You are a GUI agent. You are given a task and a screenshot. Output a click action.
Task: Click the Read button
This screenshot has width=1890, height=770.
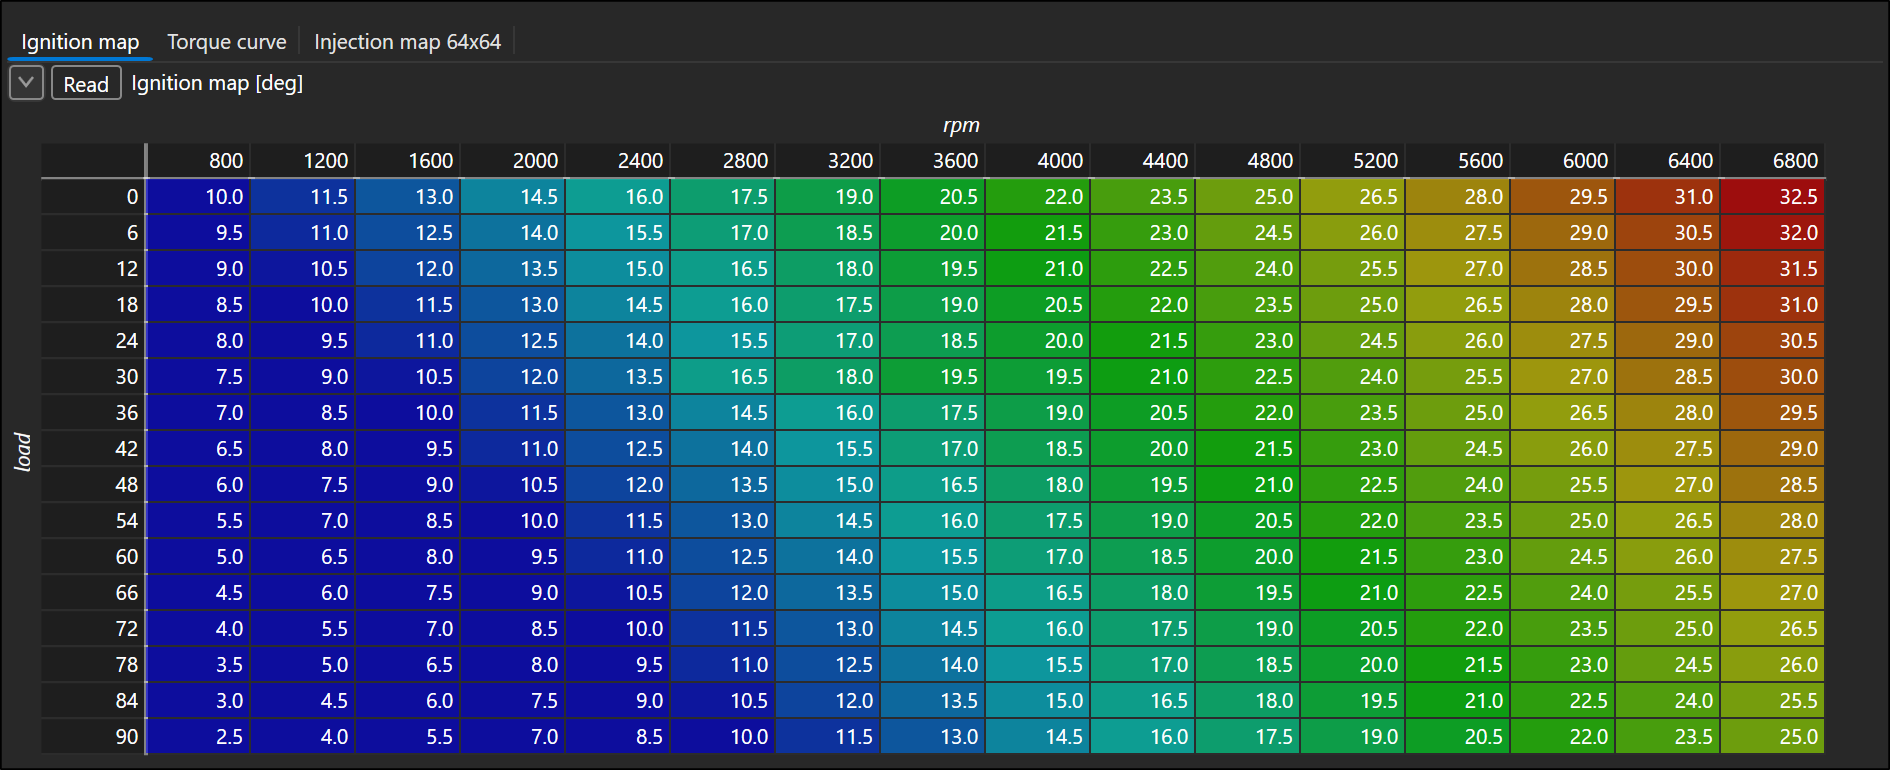click(x=86, y=83)
